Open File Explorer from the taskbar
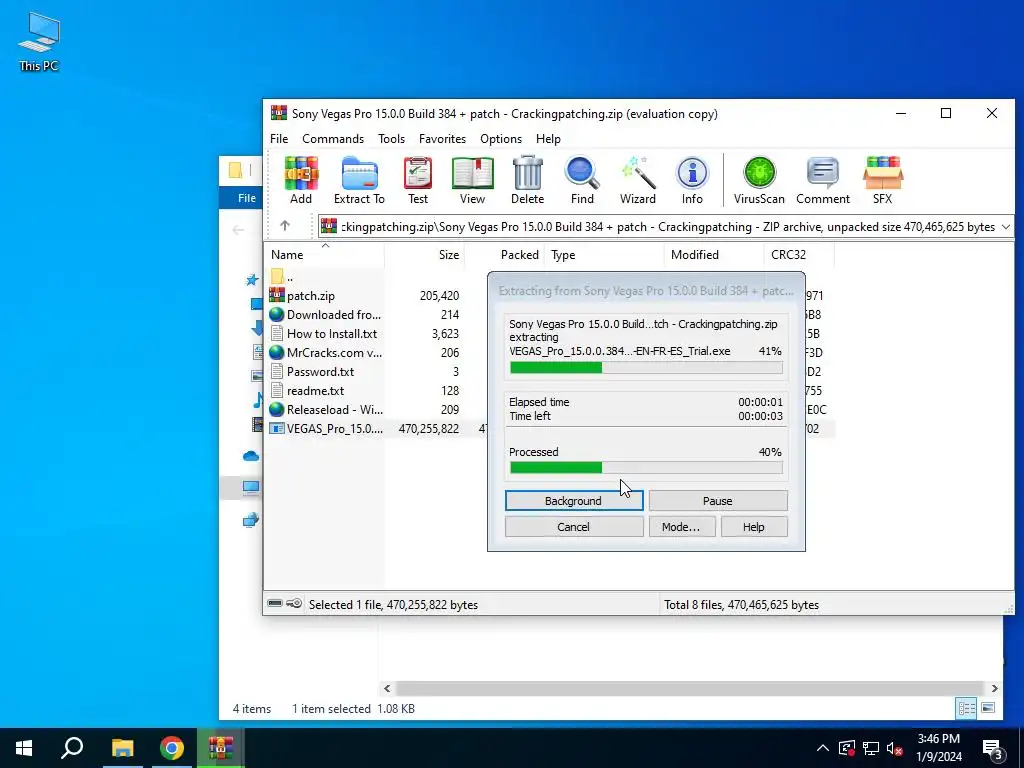The height and width of the screenshot is (768, 1024). pyautogui.click(x=122, y=748)
